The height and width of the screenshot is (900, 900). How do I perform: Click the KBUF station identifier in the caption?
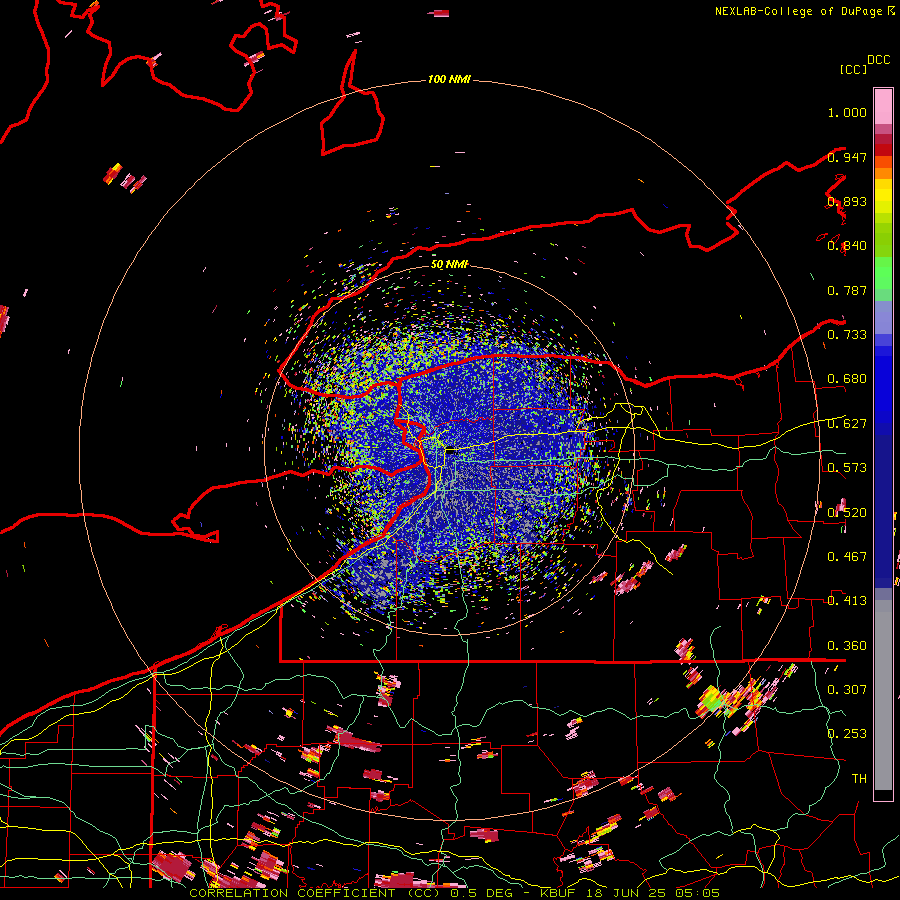tap(559, 893)
